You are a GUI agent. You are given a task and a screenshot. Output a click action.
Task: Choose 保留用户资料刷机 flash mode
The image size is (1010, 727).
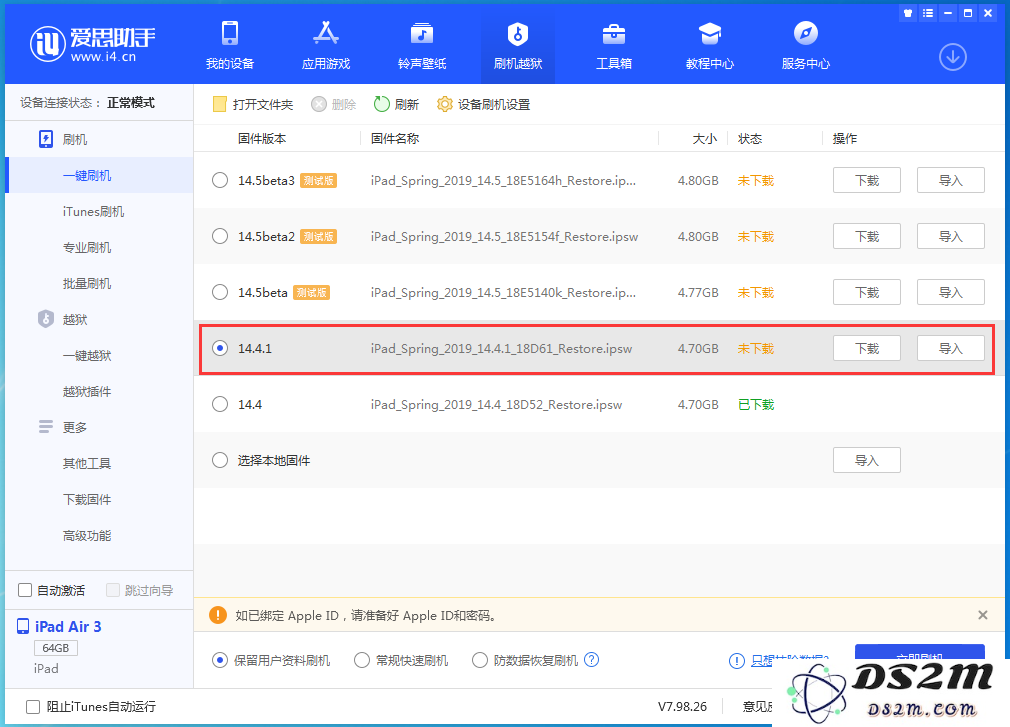point(220,660)
